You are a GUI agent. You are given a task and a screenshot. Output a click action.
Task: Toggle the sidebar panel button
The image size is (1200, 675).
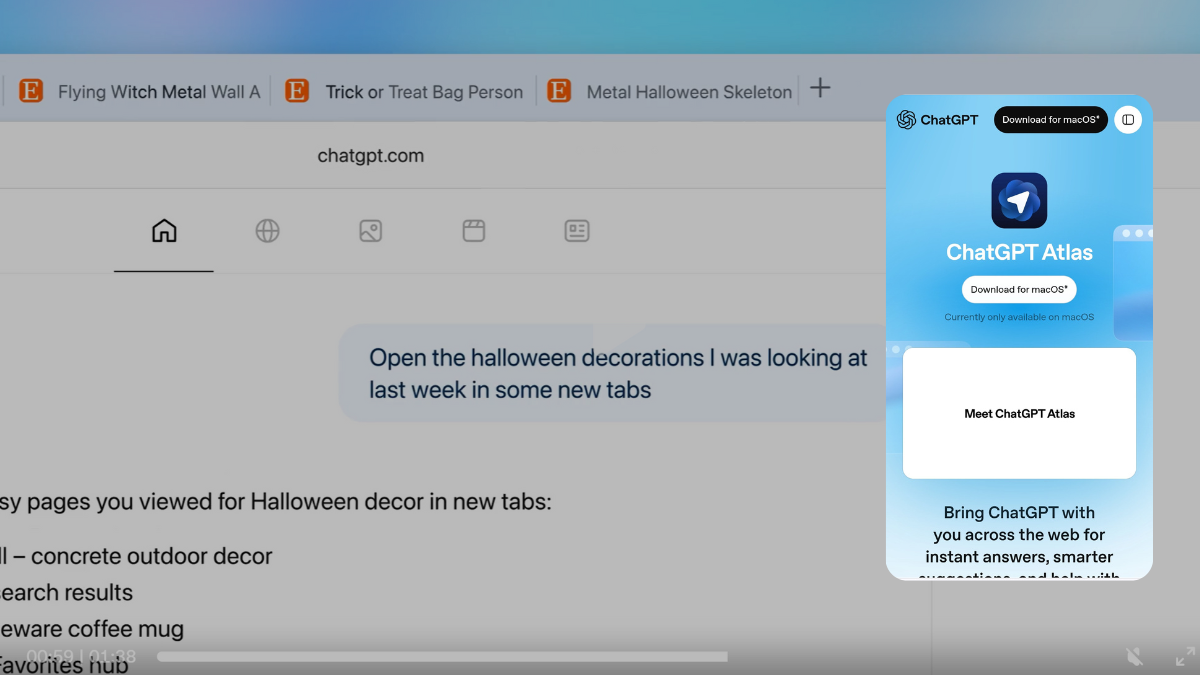point(1128,120)
